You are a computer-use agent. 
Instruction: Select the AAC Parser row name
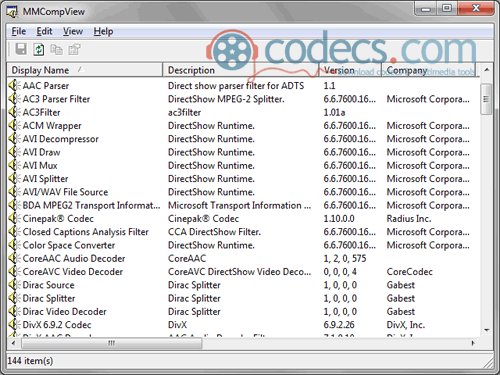[46, 86]
